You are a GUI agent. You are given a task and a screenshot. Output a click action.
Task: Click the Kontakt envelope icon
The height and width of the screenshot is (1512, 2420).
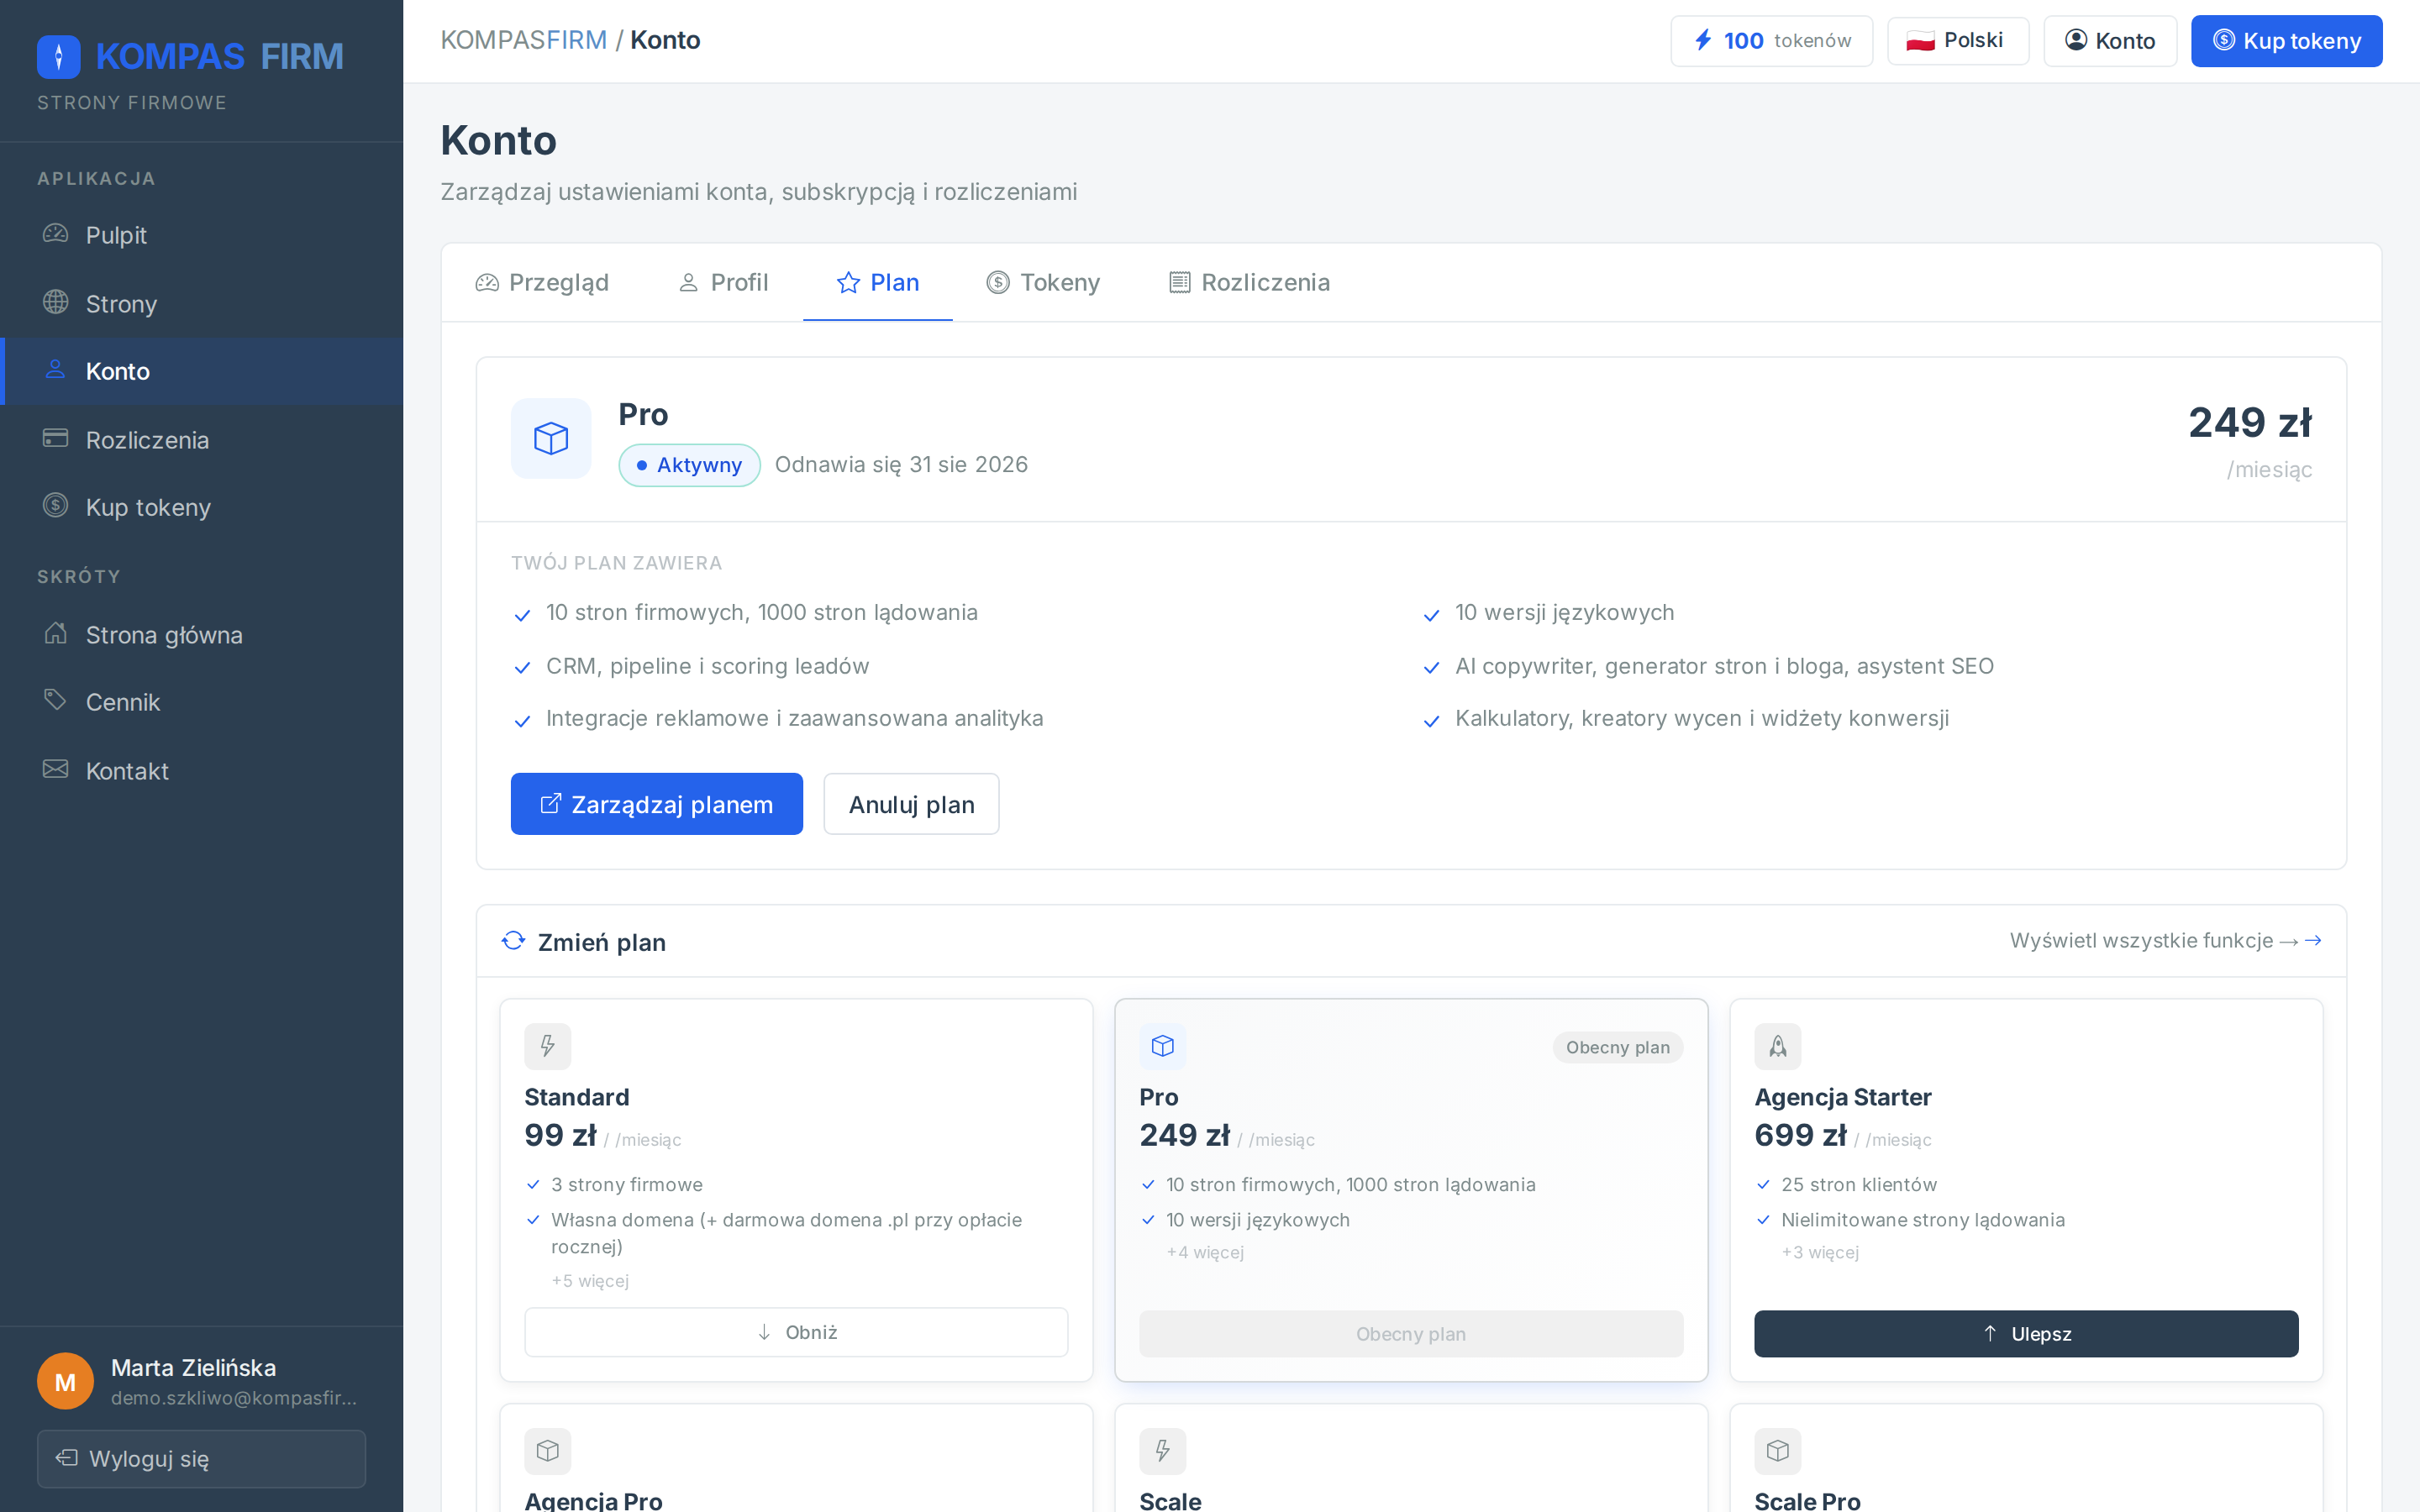(56, 769)
